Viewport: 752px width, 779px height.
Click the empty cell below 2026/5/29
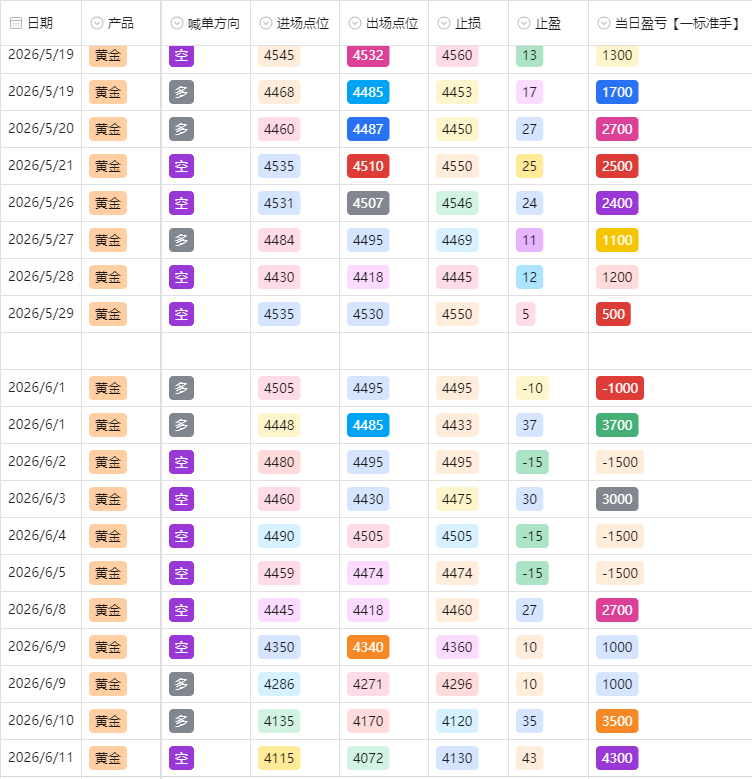tap(41, 351)
